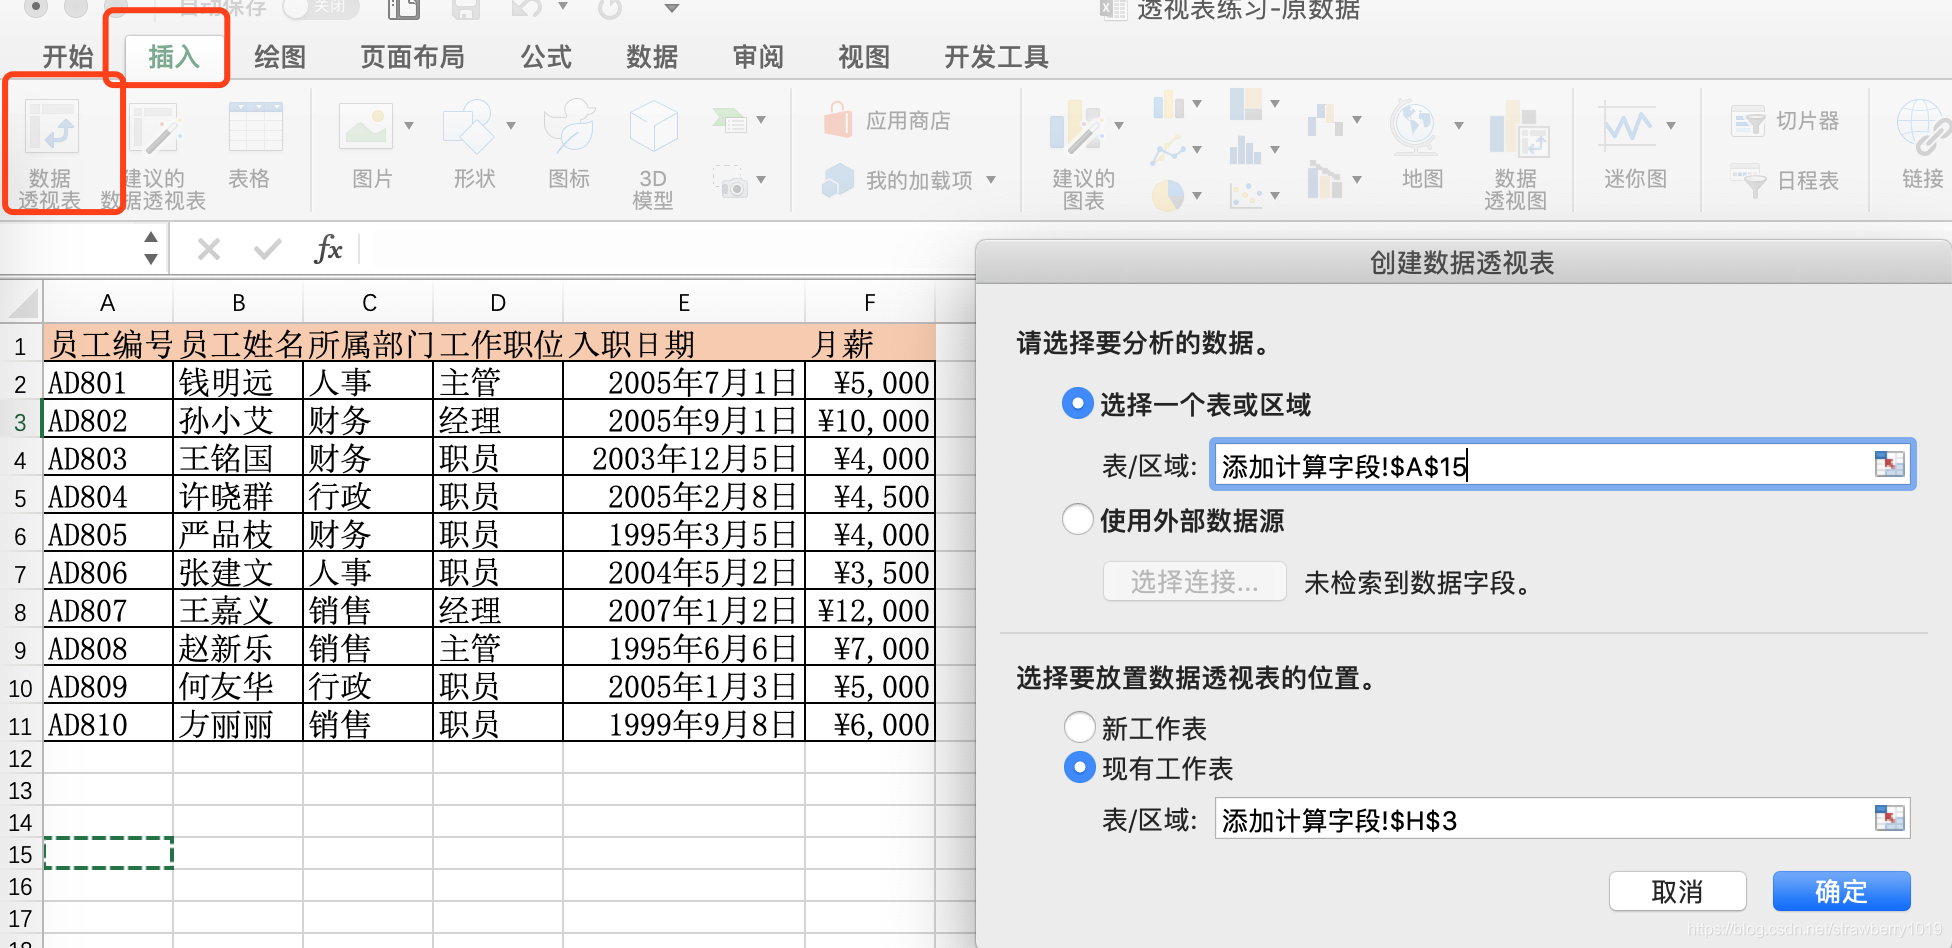Expand the pie chart dropdown arrow
This screenshot has height=948, width=1952.
click(x=1197, y=196)
